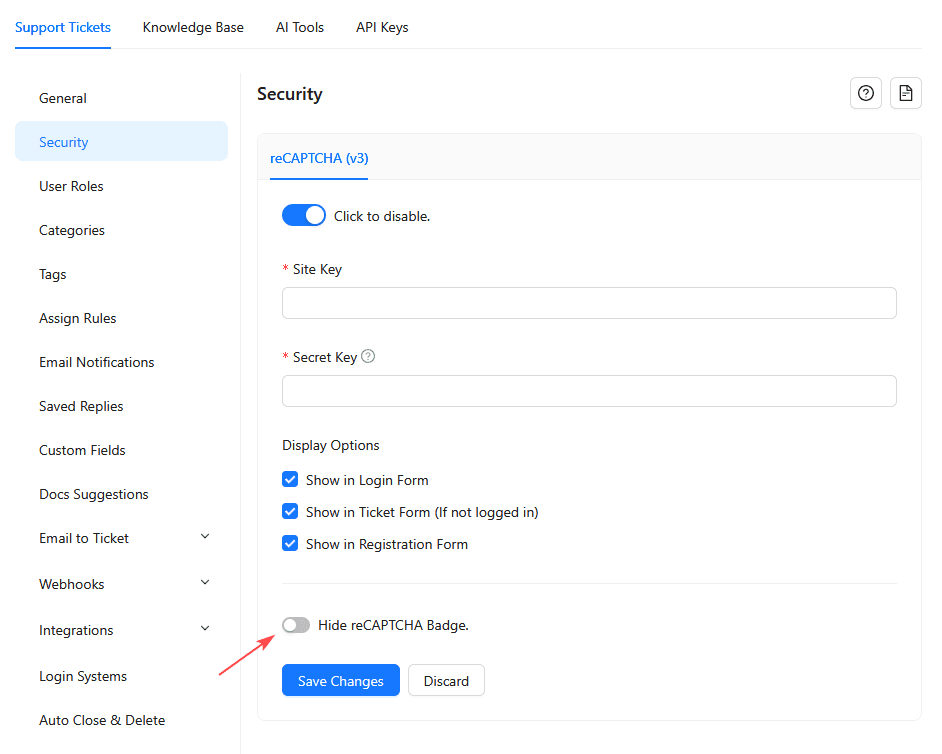Open User Roles settings

click(x=71, y=186)
